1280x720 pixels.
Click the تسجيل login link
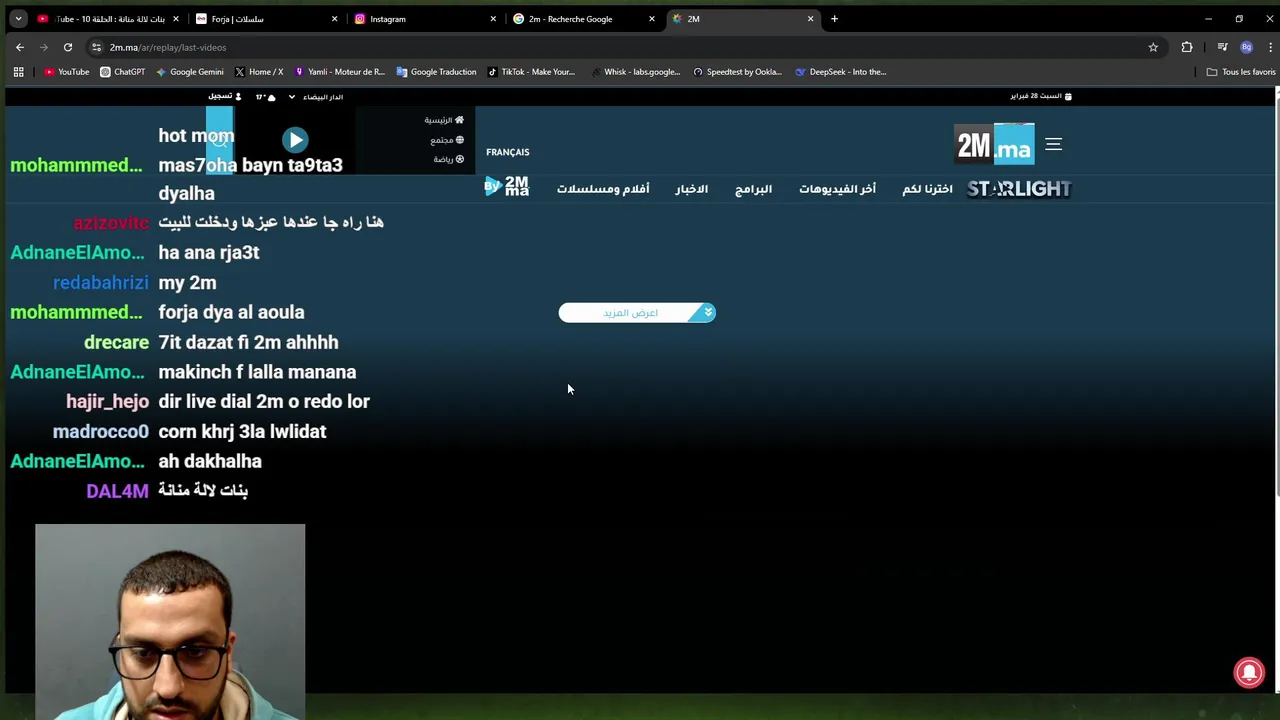point(224,97)
